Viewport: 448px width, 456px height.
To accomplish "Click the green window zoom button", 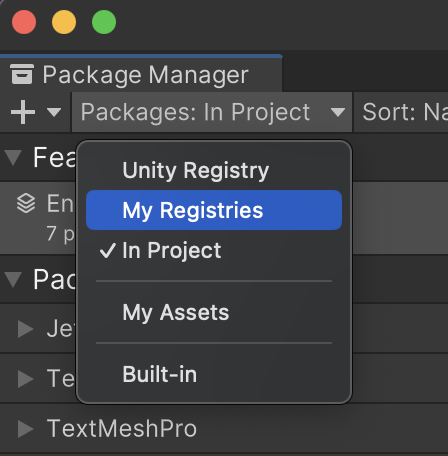I will (104, 22).
